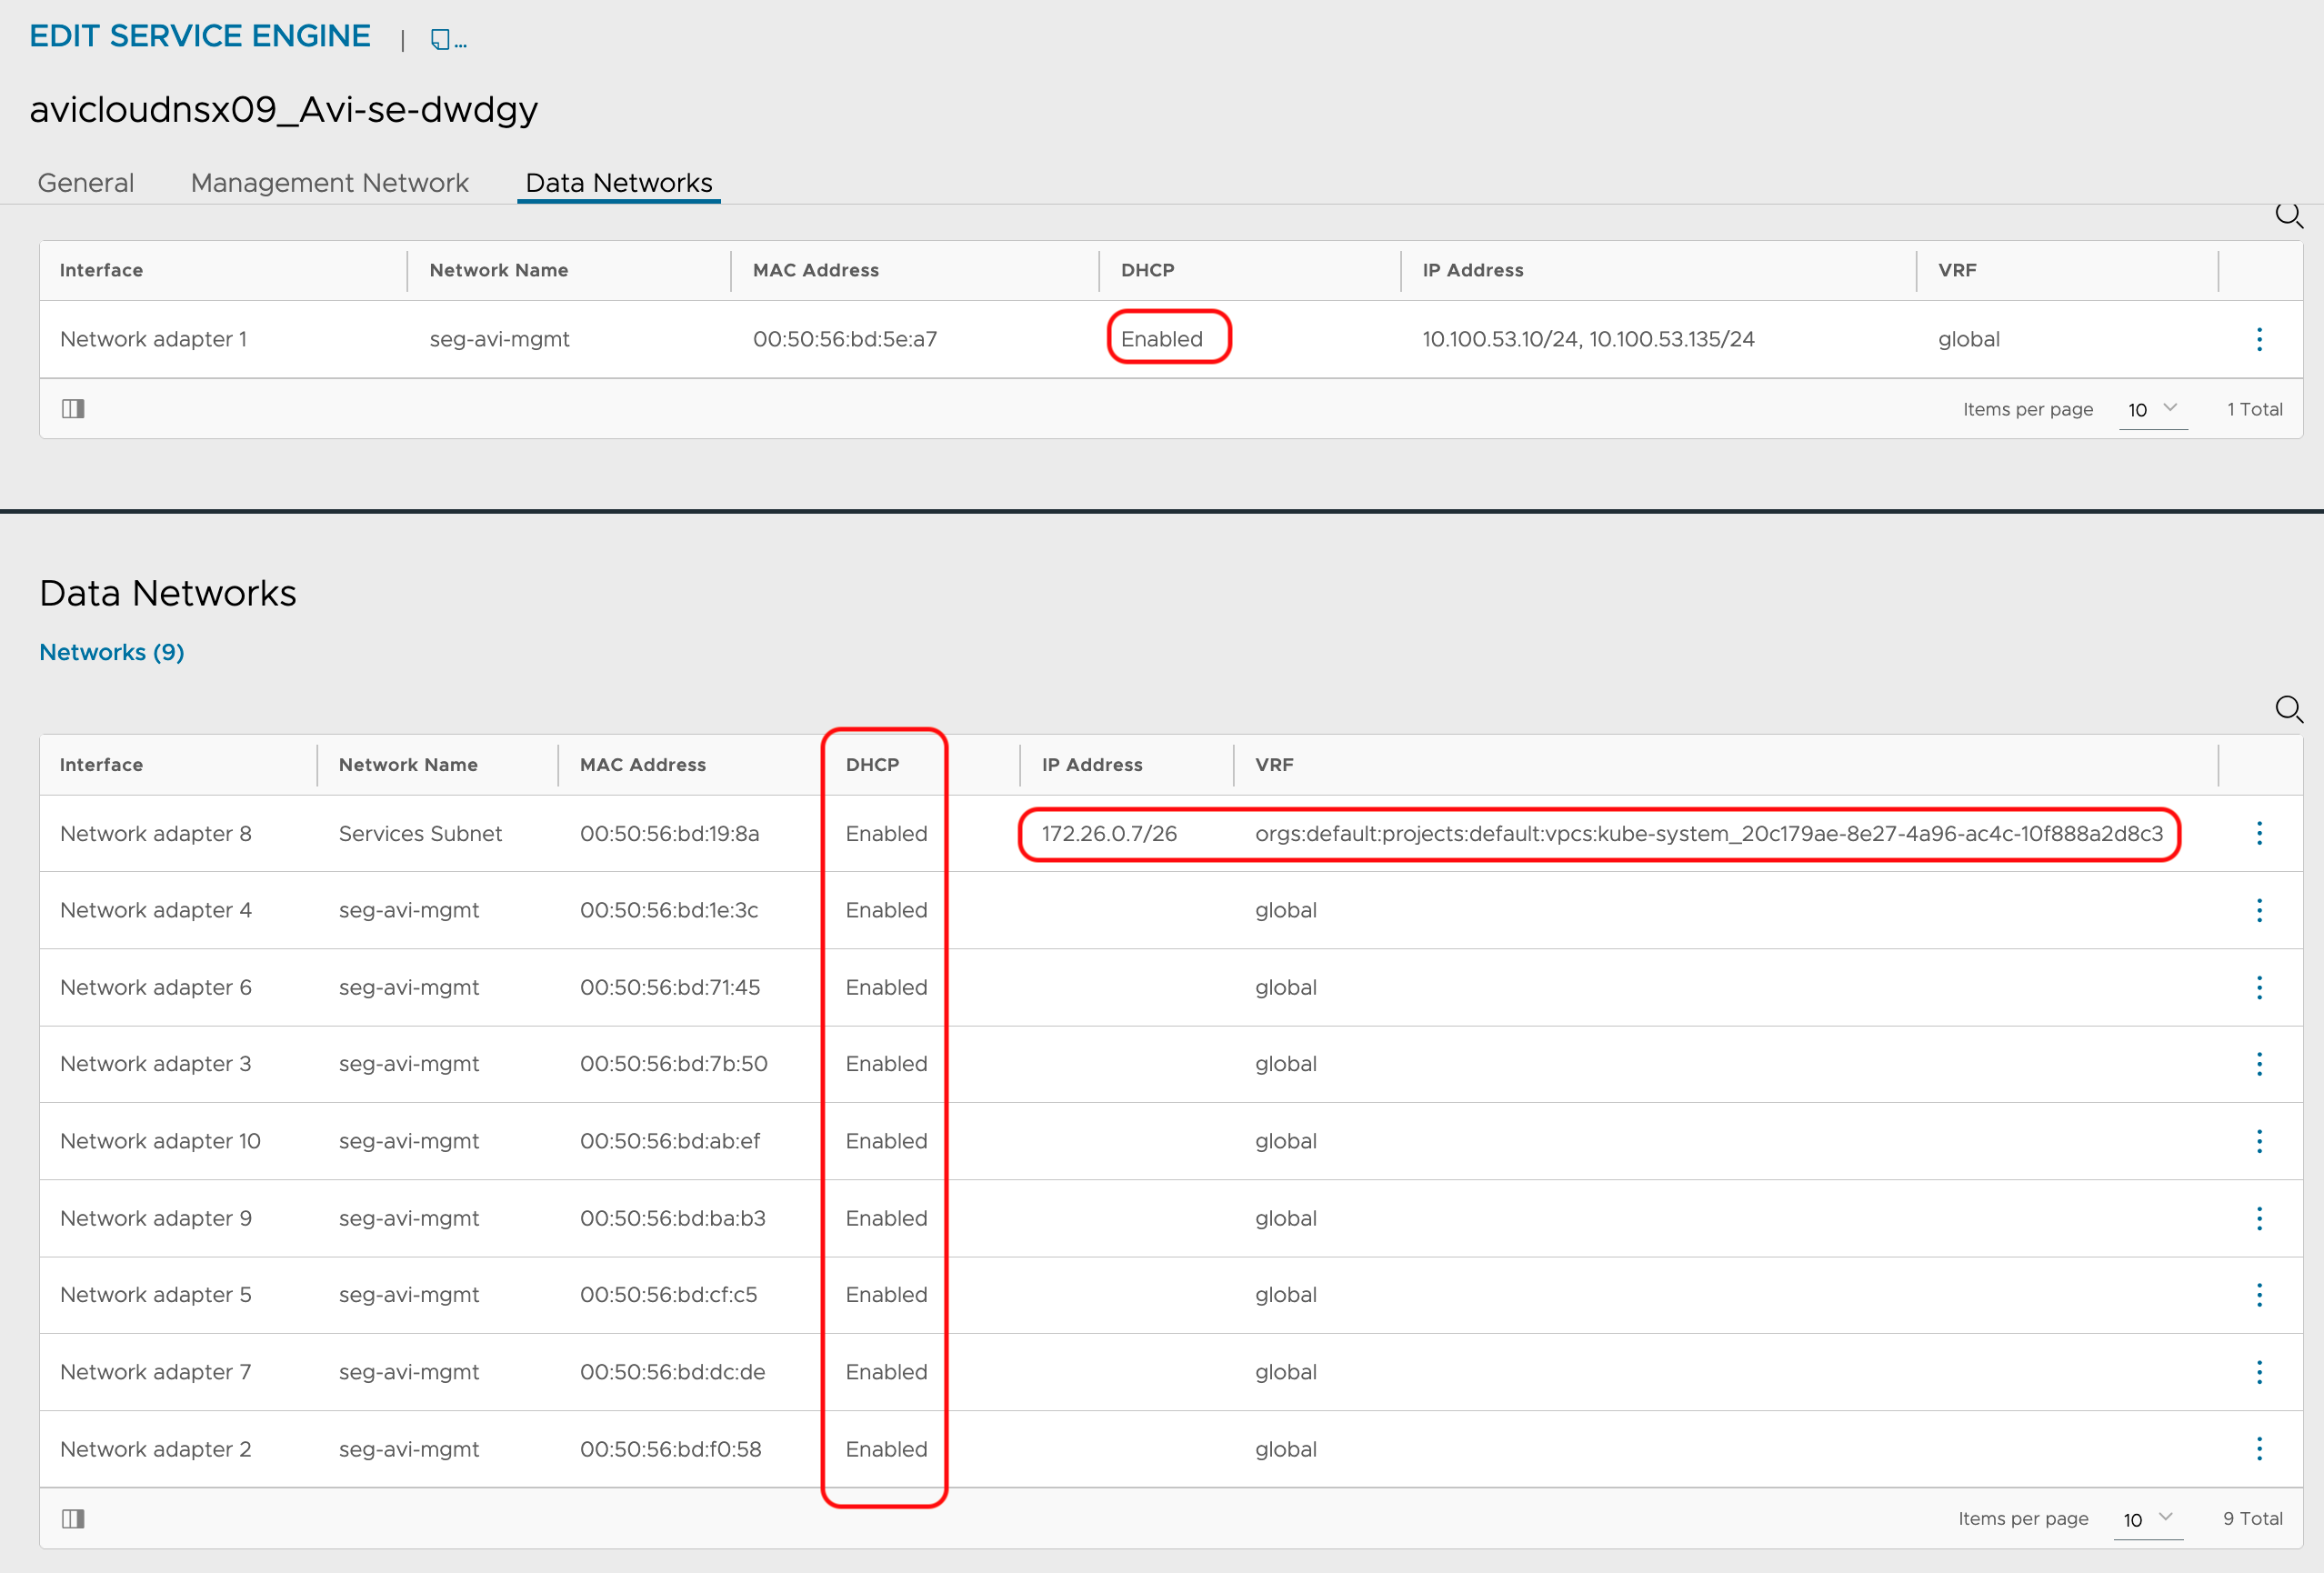Switch to the General tab
Viewport: 2324px width, 1573px height.
(x=85, y=183)
